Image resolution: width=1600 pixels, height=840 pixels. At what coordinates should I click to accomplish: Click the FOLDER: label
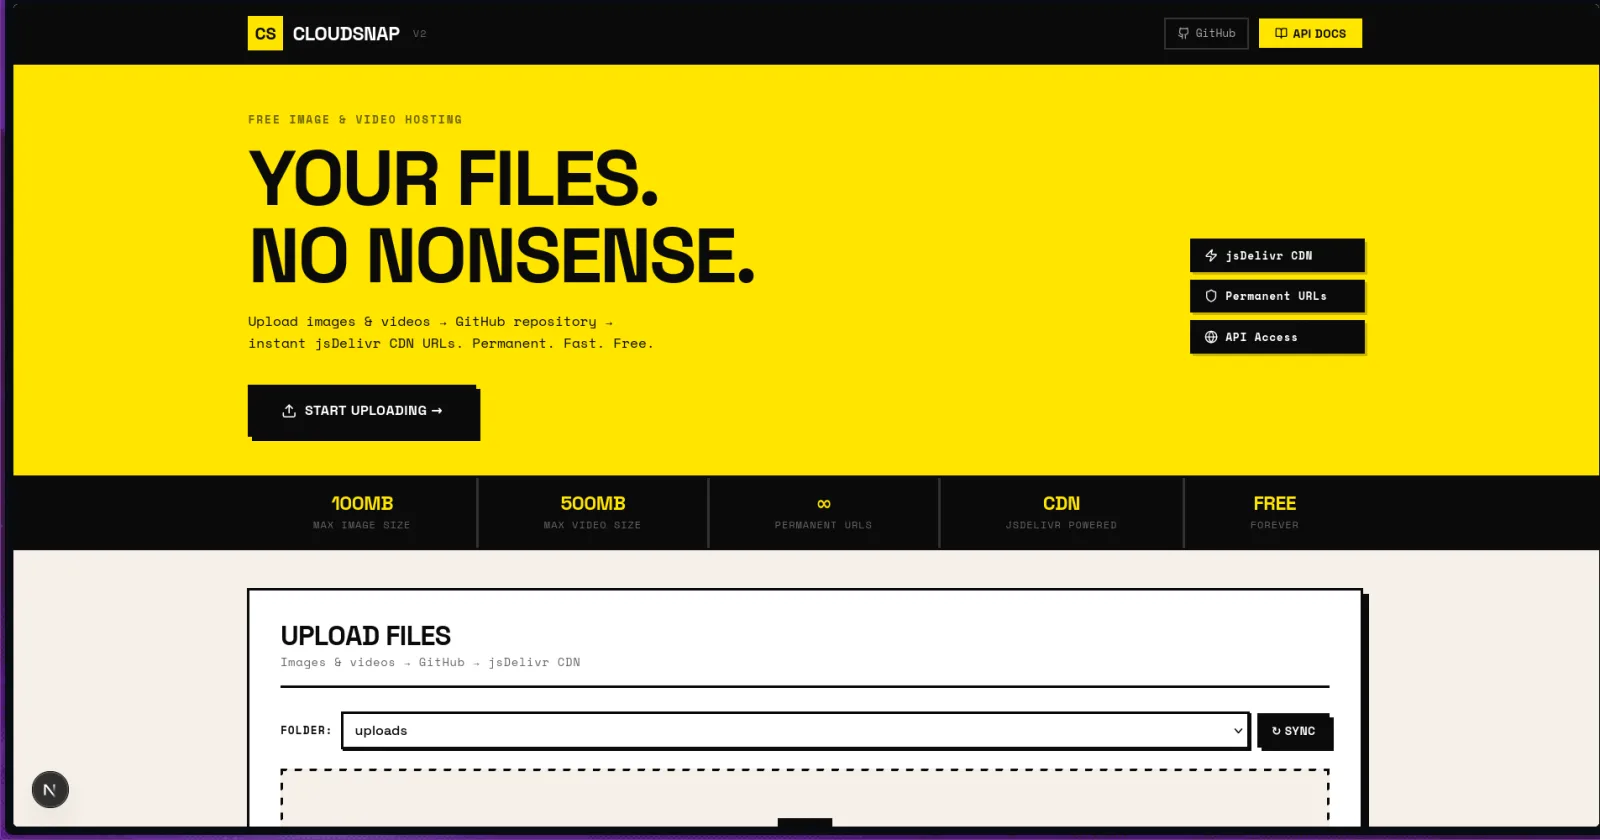(x=306, y=731)
